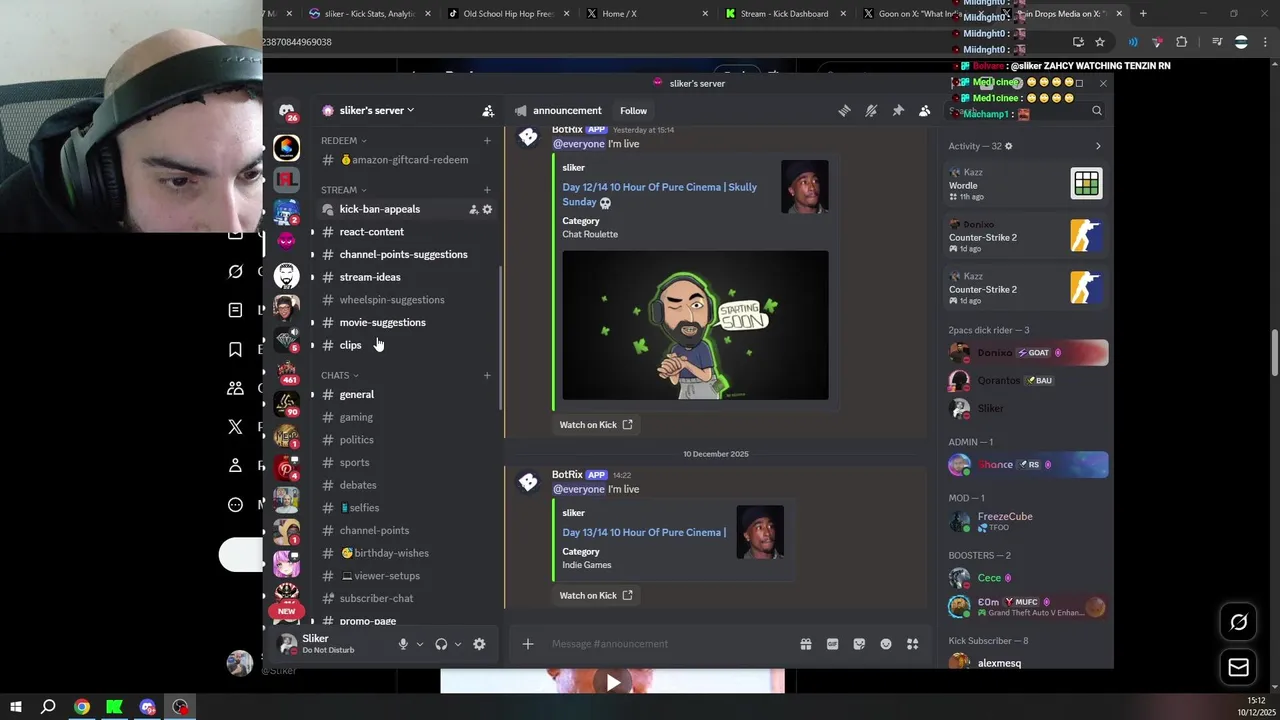Open the gift icon in message bar
The image size is (1280, 720).
click(x=806, y=644)
